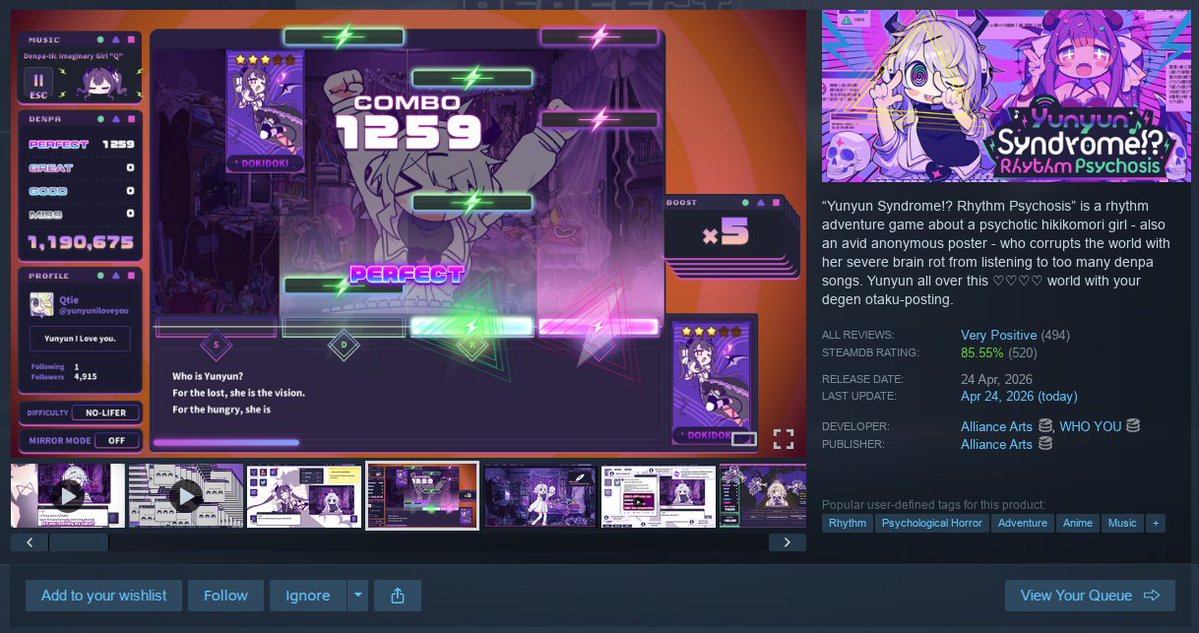Click the release date text 24 Apr, 2026
1199x633 pixels.
[996, 379]
